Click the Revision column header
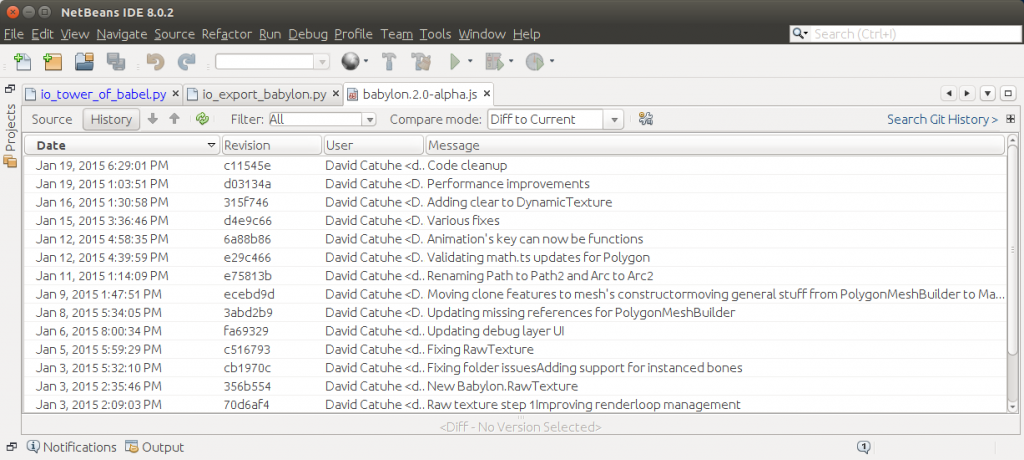The height and width of the screenshot is (460, 1024). [x=272, y=145]
